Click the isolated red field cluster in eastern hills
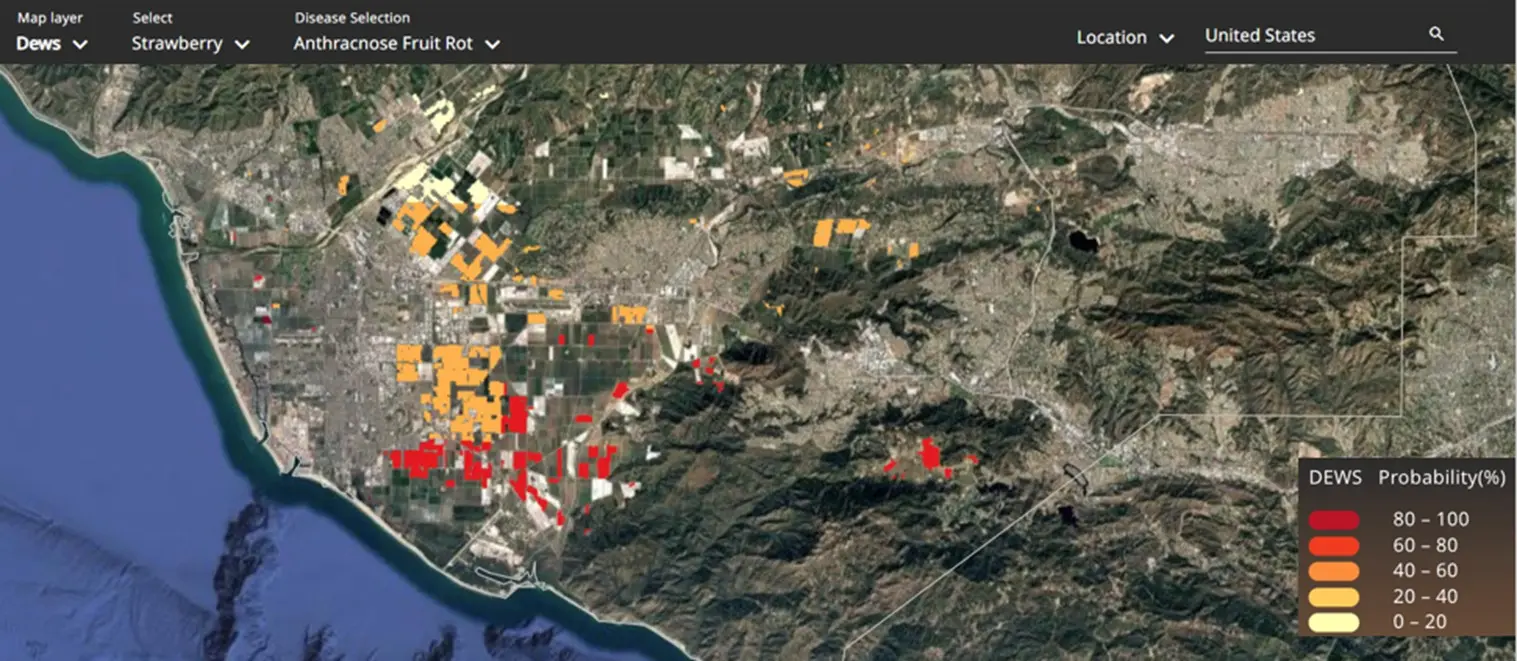 click(x=931, y=455)
